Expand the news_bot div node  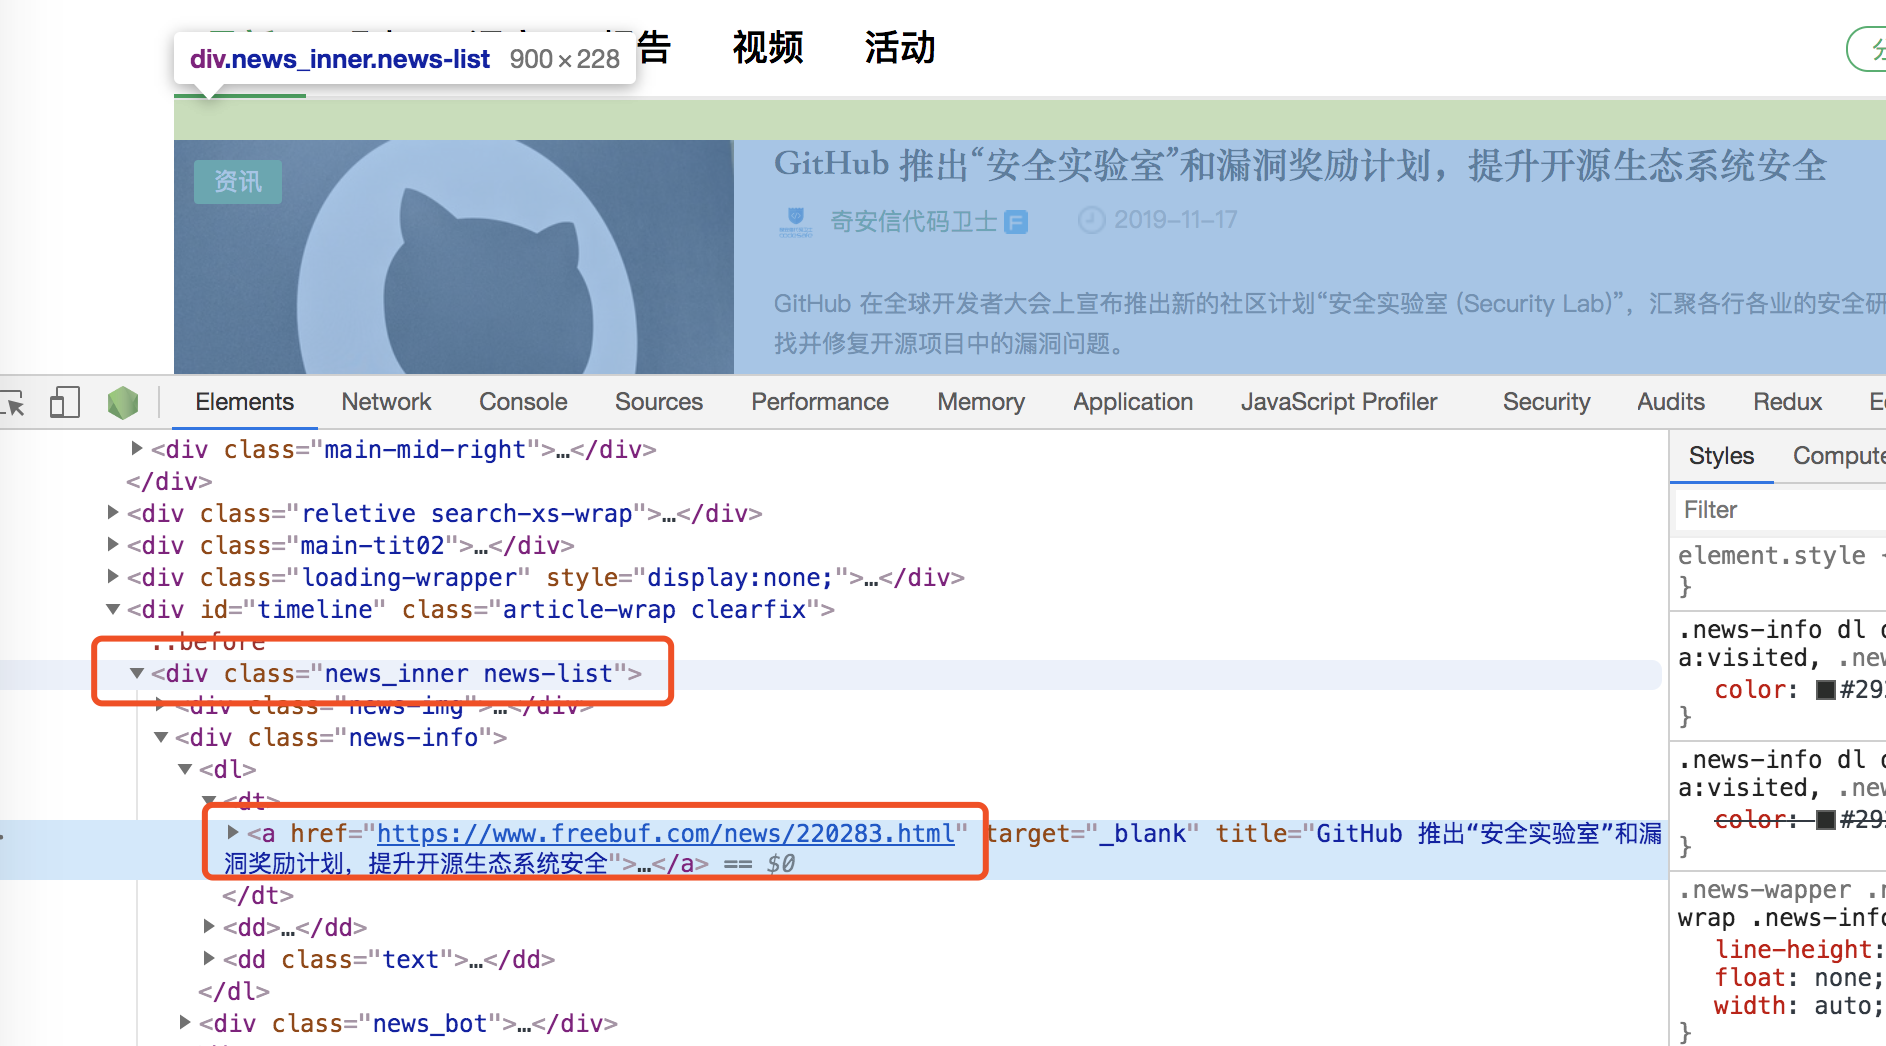185,1022
